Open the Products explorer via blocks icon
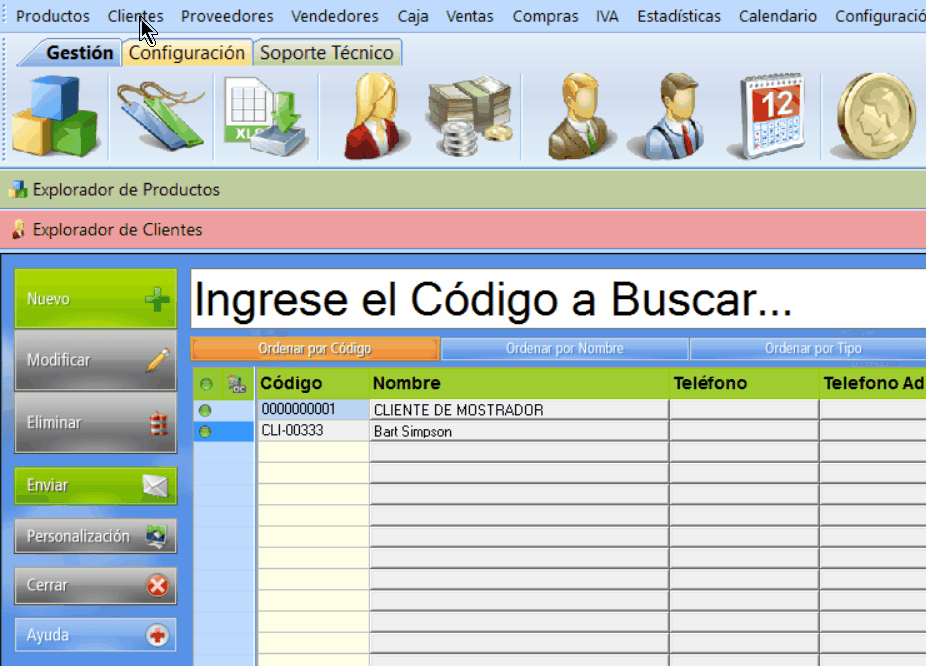The width and height of the screenshot is (926, 666). click(x=55, y=113)
